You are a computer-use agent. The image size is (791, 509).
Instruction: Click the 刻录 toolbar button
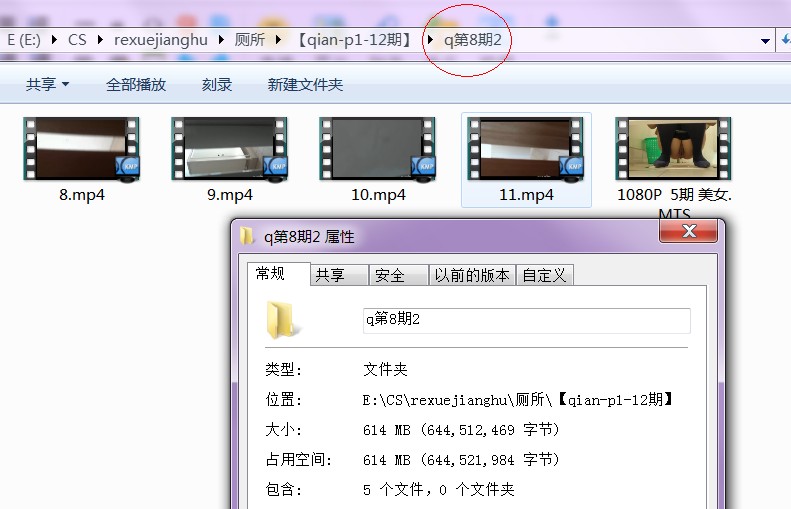217,85
